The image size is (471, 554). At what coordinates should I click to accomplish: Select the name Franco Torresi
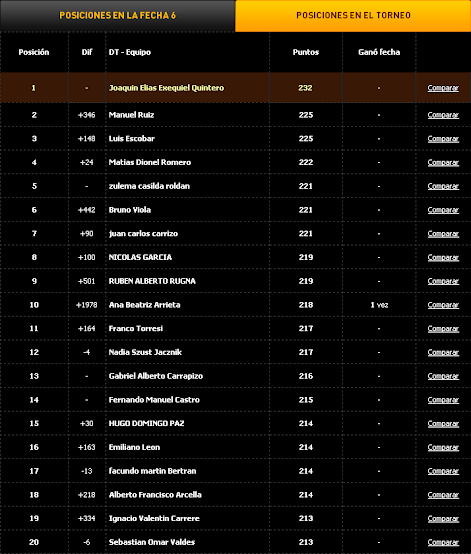[x=136, y=329]
